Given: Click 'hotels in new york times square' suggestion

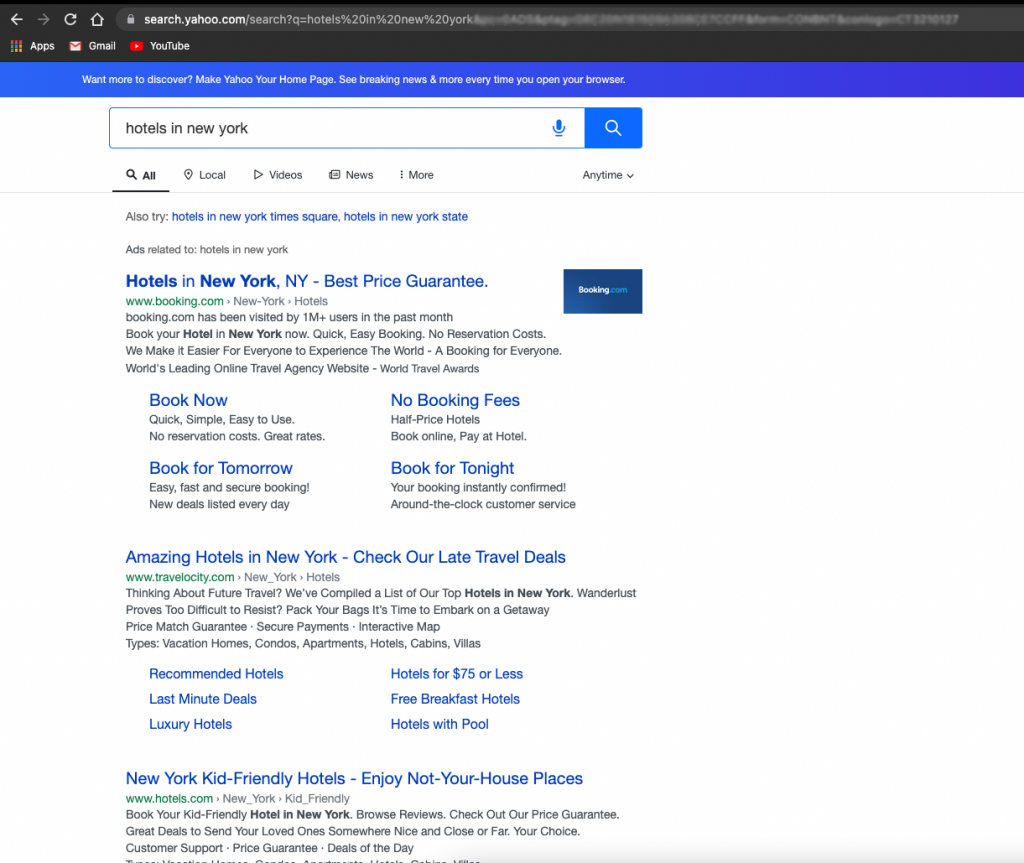Looking at the screenshot, I should pyautogui.click(x=255, y=216).
